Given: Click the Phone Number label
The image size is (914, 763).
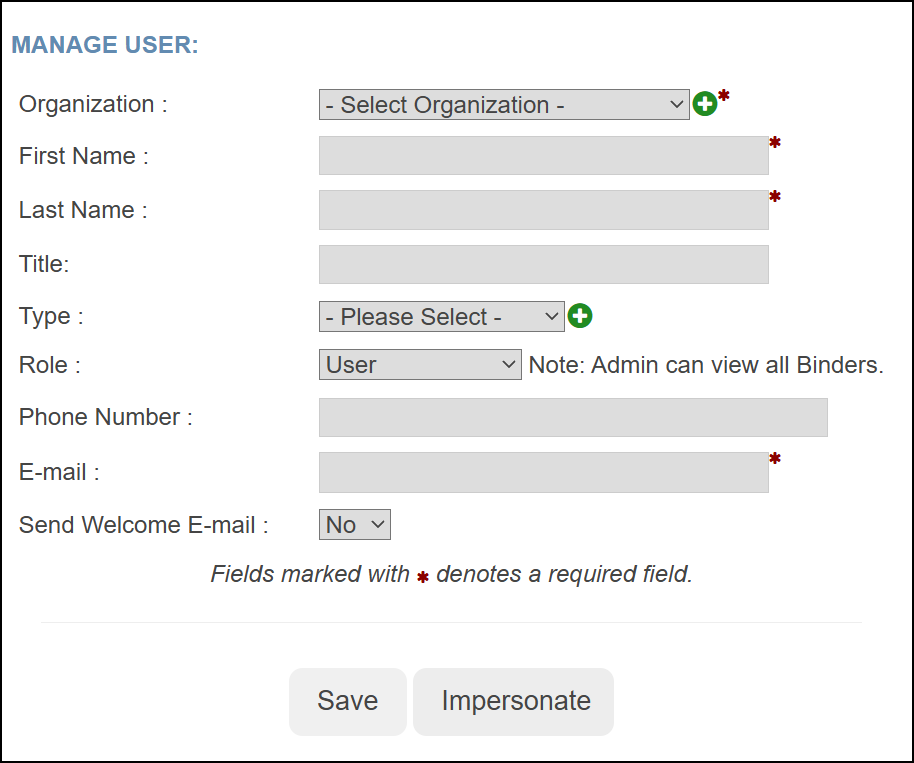Looking at the screenshot, I should click(x=106, y=417).
